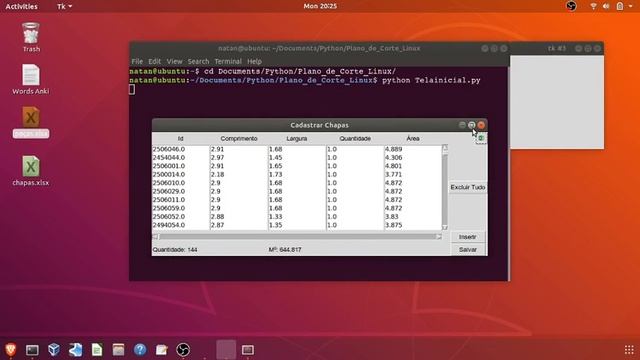
Task: Select Id cell 2494054.0
Action: [169, 225]
